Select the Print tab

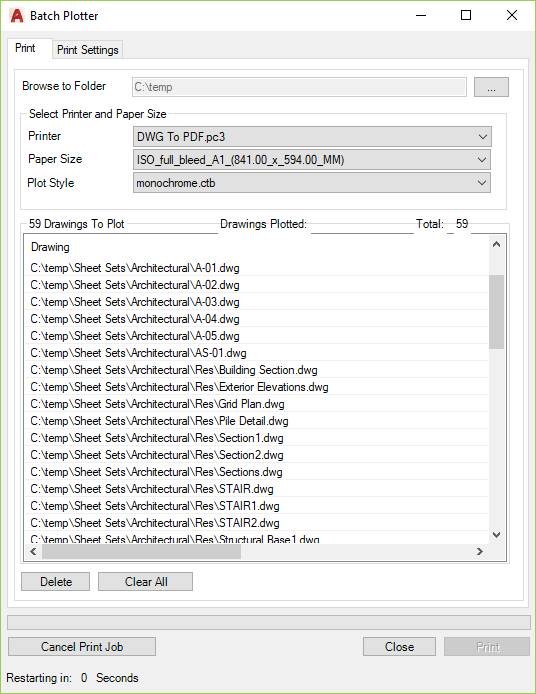(25, 48)
